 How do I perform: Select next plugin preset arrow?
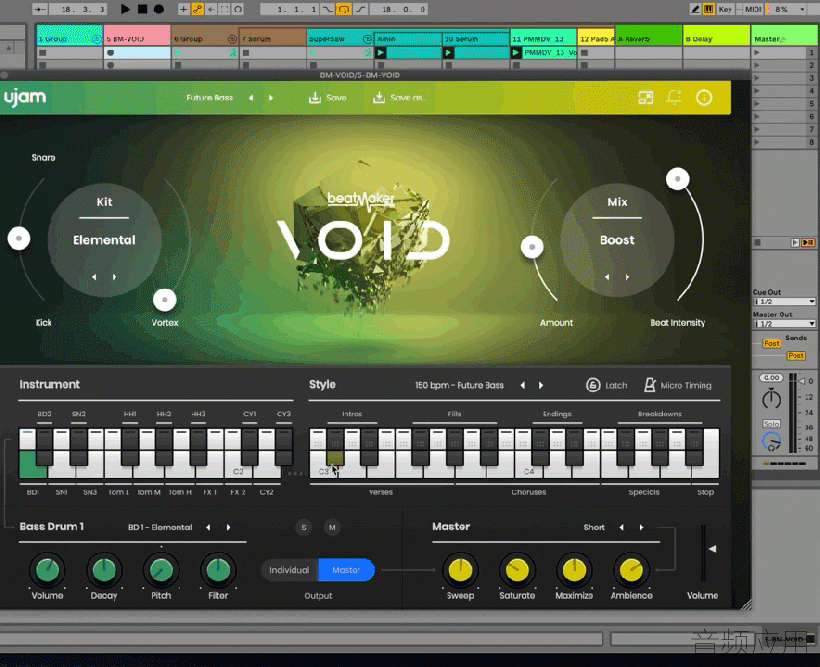271,98
